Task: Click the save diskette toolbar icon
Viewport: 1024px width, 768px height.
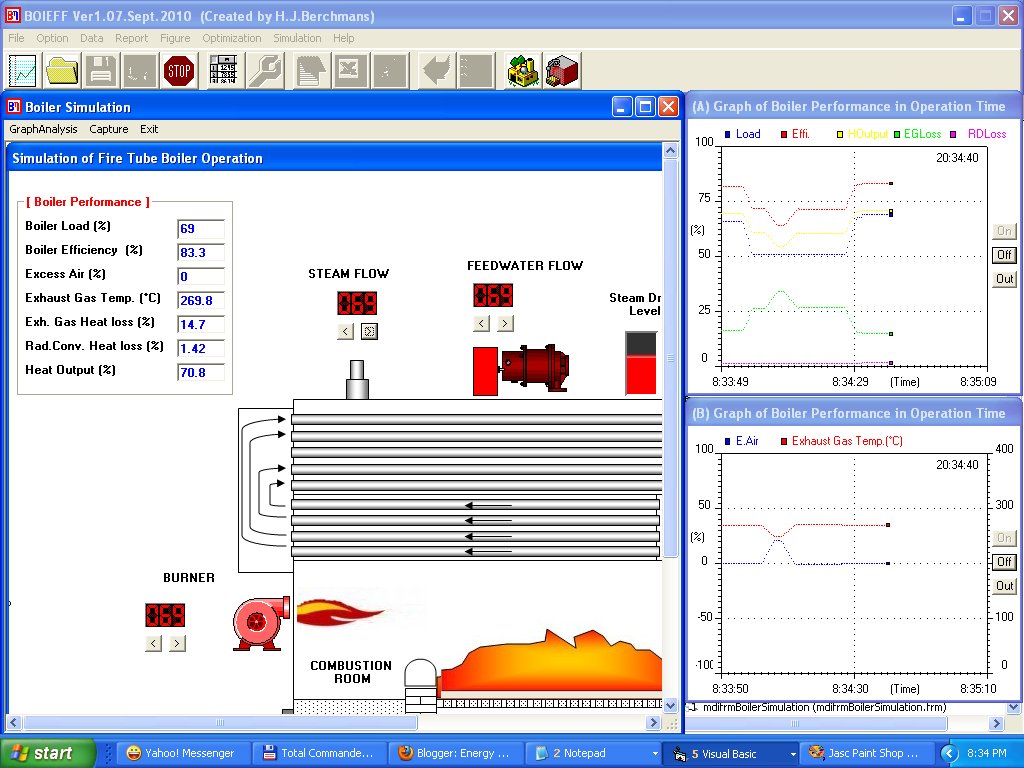Action: click(x=101, y=70)
